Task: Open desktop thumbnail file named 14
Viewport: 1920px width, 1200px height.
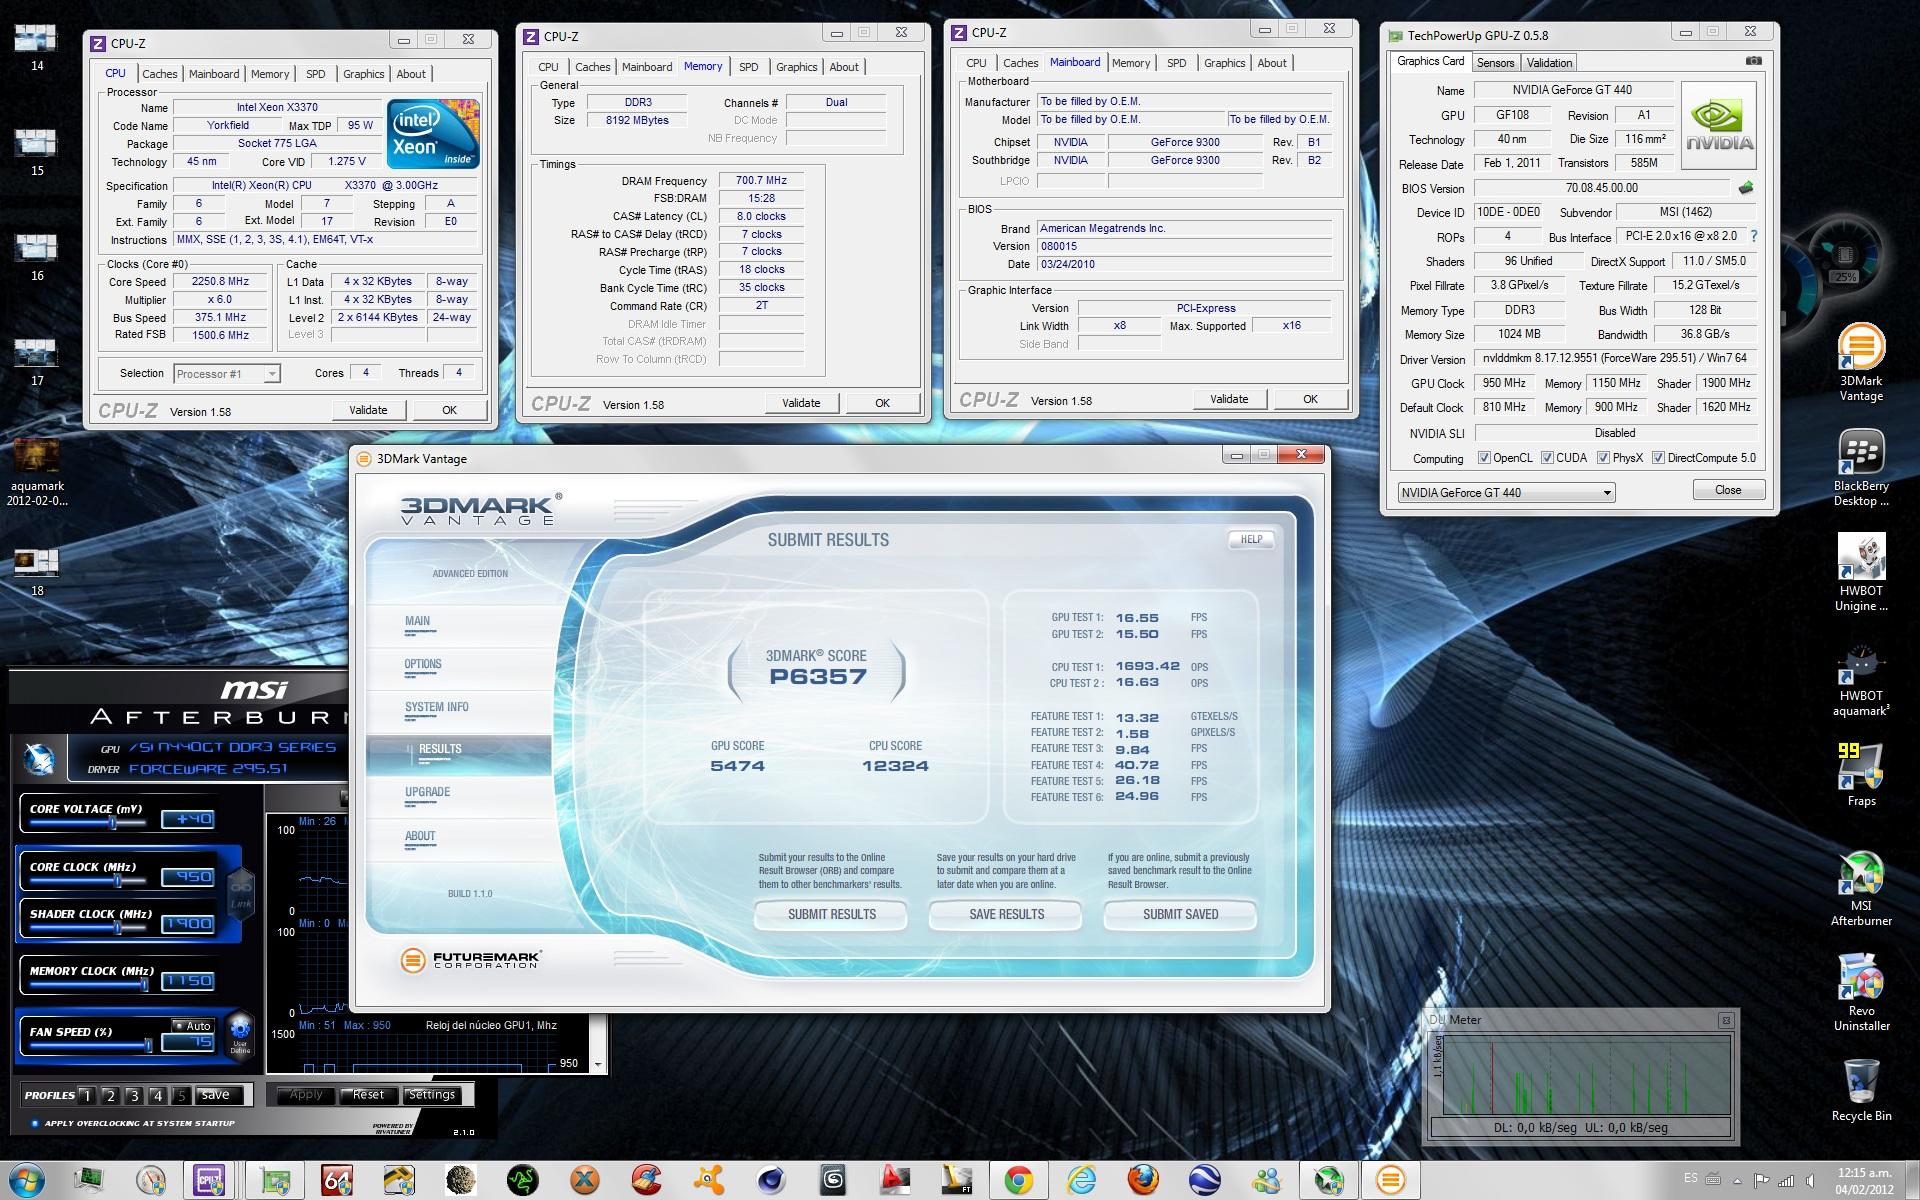Action: [x=37, y=46]
